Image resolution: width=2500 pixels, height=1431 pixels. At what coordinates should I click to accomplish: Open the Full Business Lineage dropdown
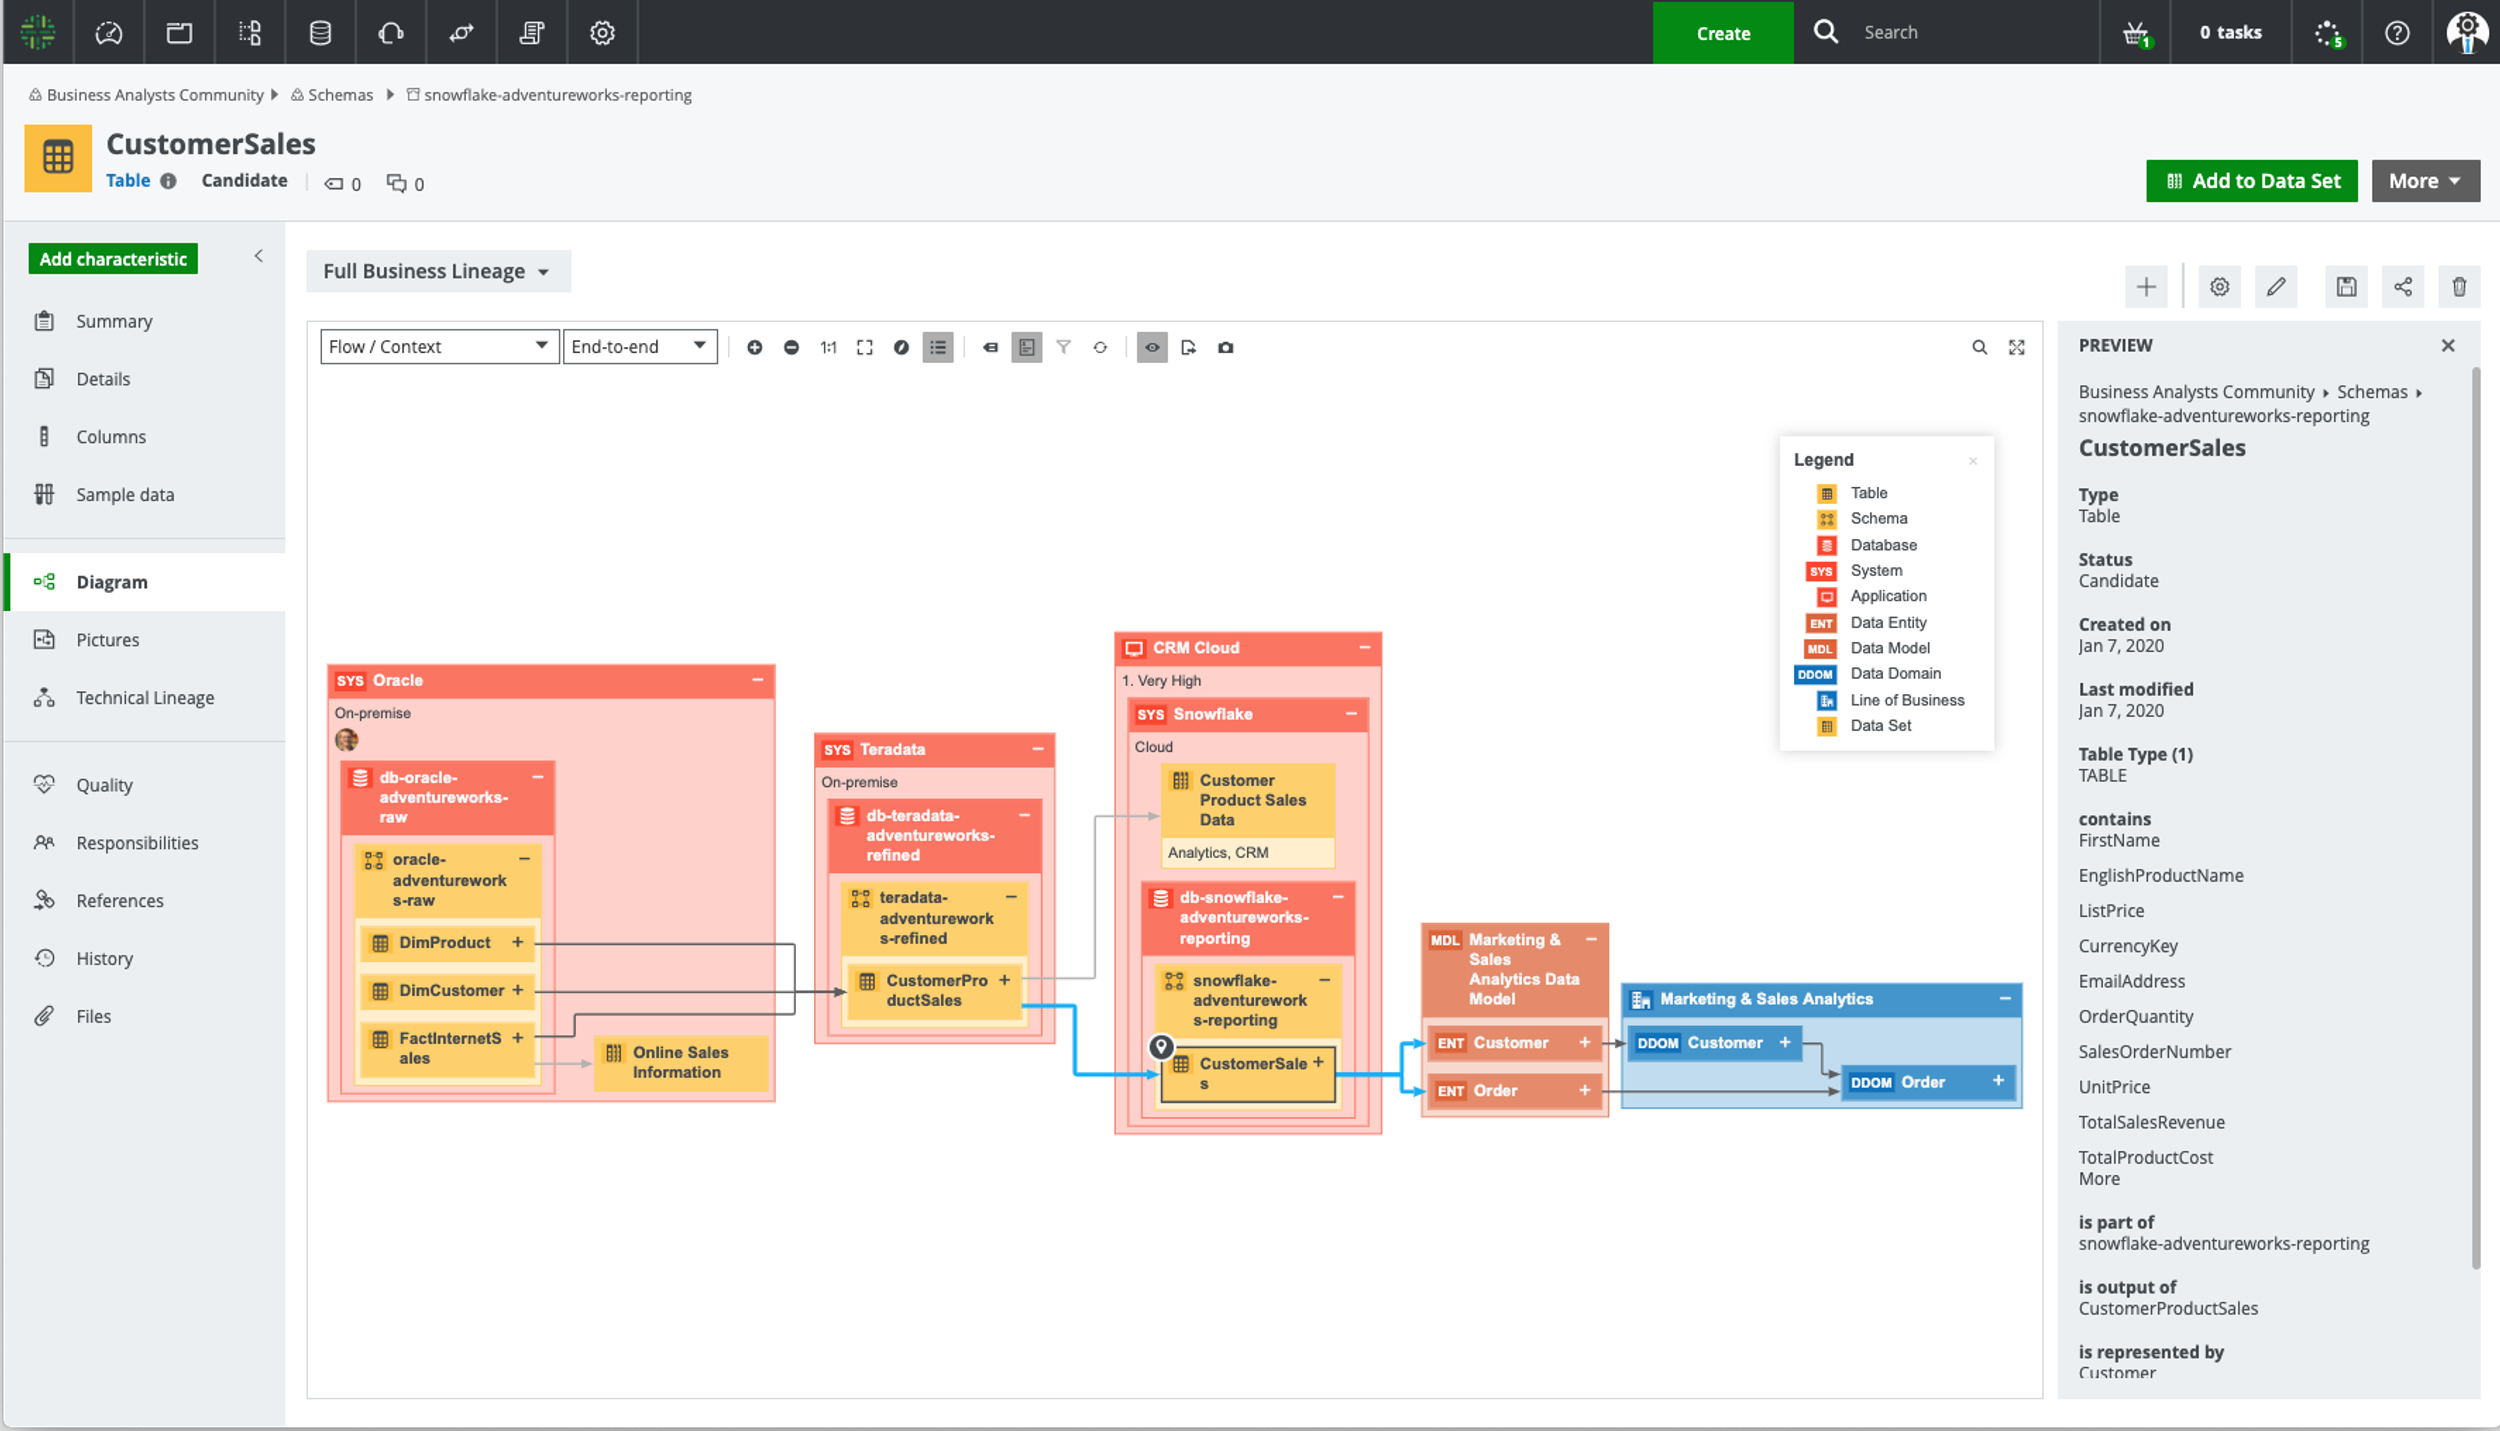click(437, 271)
